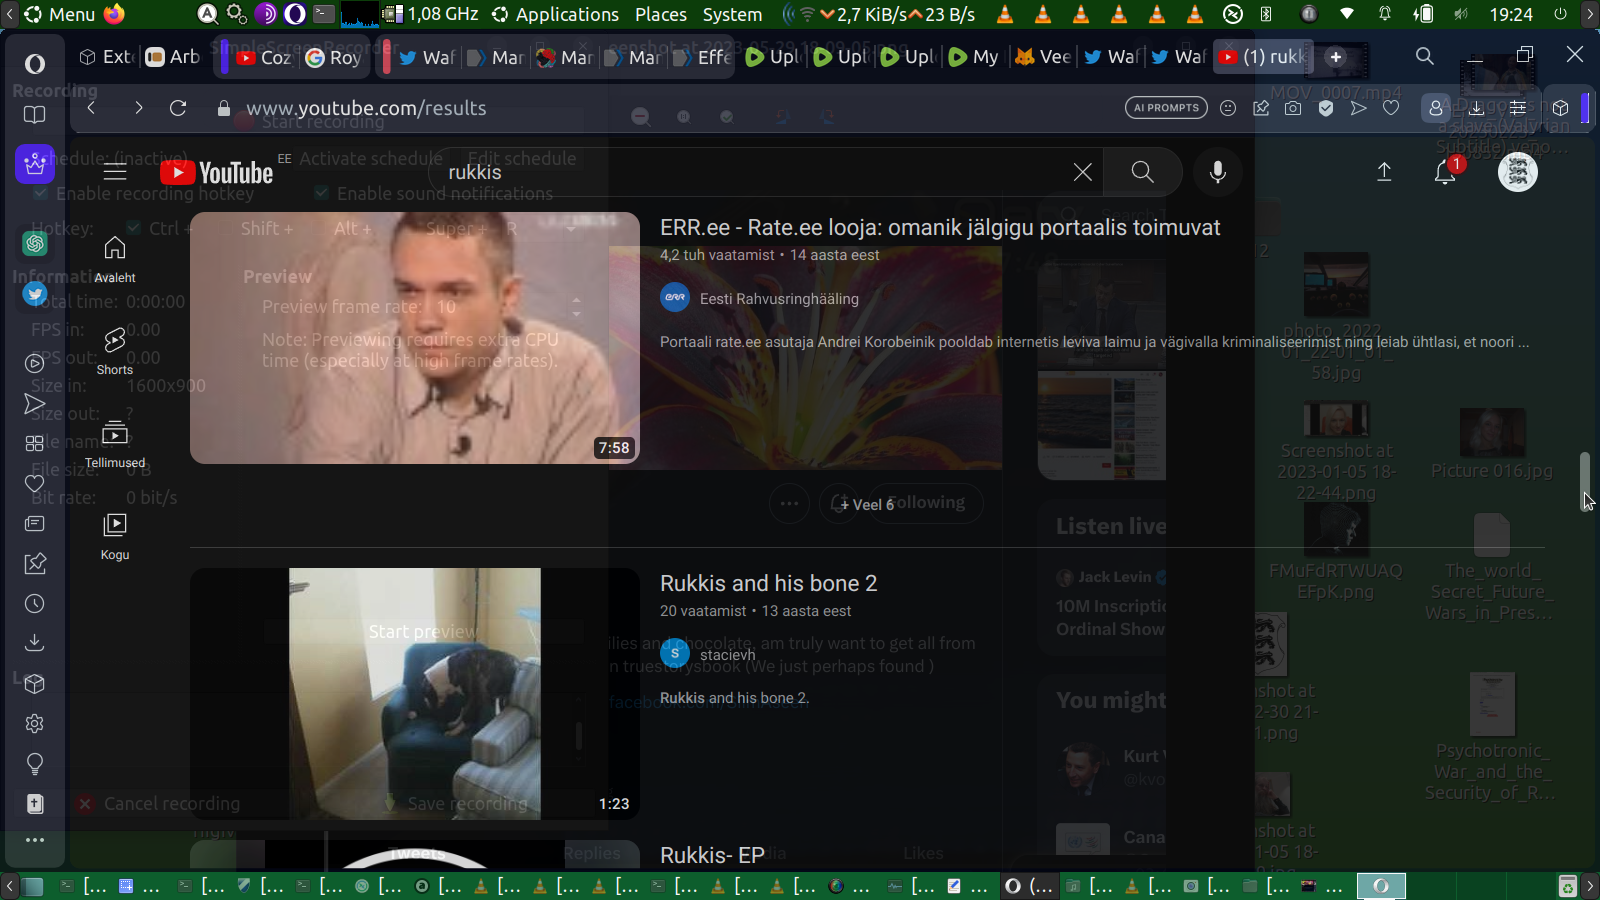Screen dimensions: 1600x900
Task: Open the Player icon in Opera sidebar
Action: (35, 363)
